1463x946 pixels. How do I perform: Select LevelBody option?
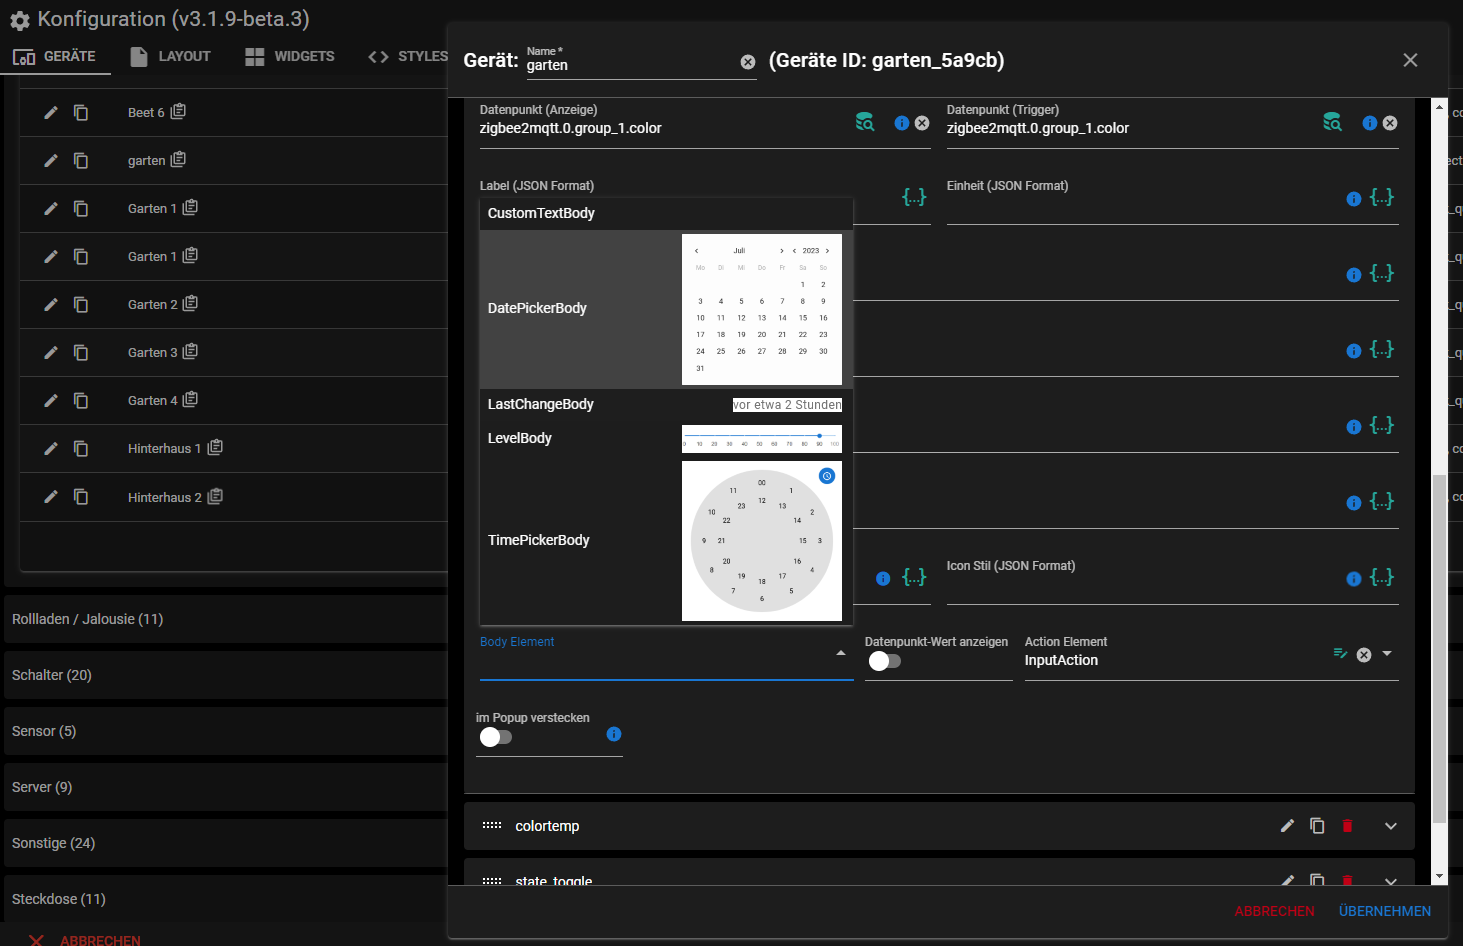pos(666,438)
